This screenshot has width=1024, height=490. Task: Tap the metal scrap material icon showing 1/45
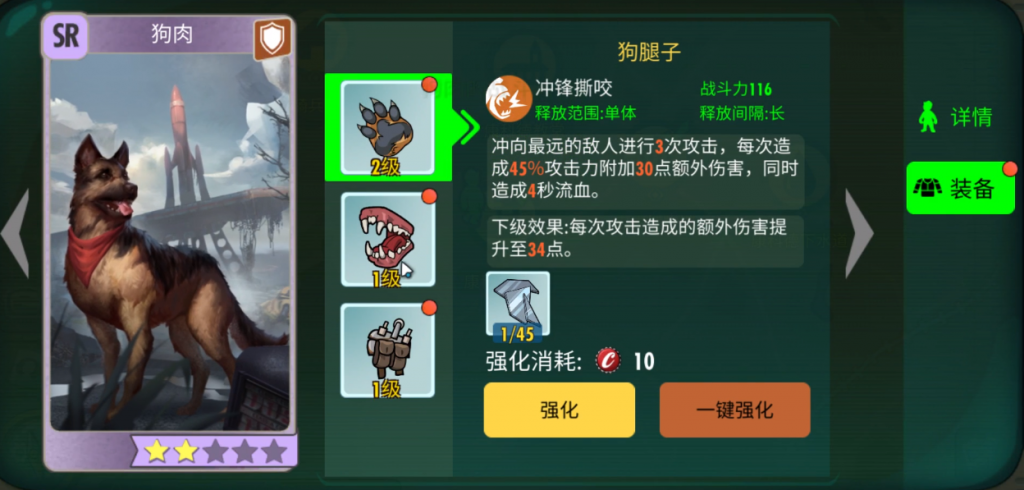coord(518,304)
